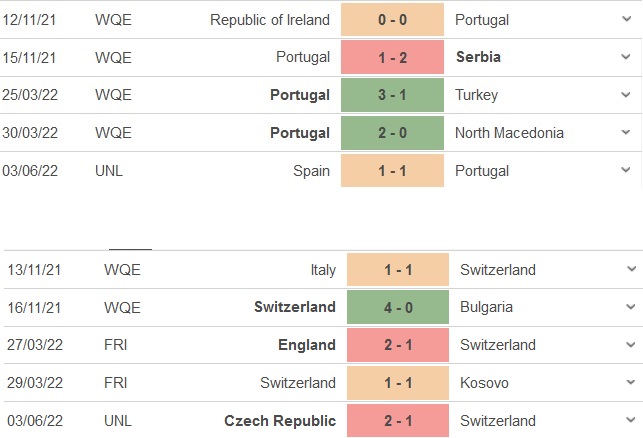Image resolution: width=643 pixels, height=438 pixels.
Task: Select the Kosovo team name
Action: tap(486, 383)
